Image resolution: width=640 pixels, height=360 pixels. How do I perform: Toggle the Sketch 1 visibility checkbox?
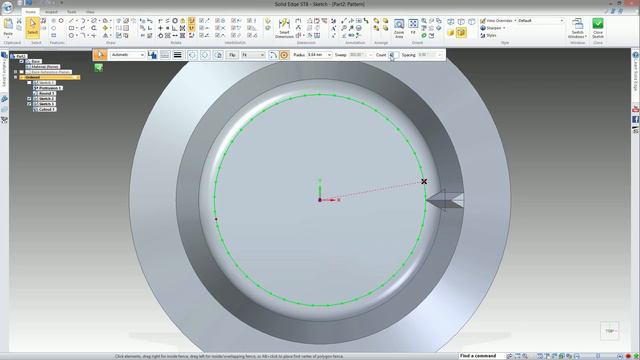click(x=29, y=82)
